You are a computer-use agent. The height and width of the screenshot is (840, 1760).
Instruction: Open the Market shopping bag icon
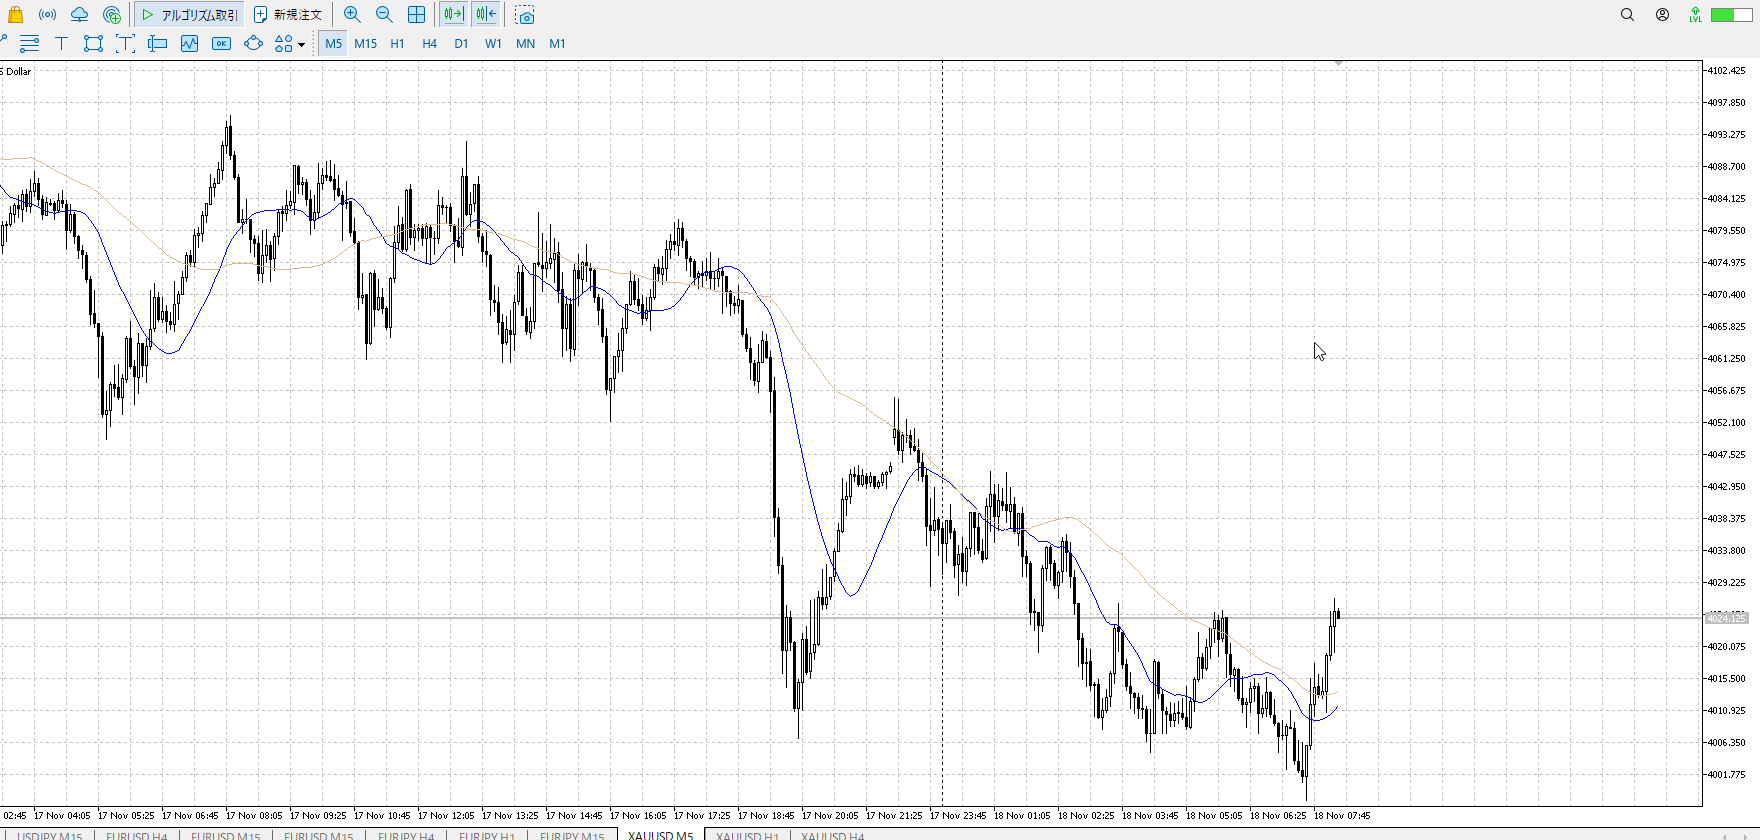(15, 15)
